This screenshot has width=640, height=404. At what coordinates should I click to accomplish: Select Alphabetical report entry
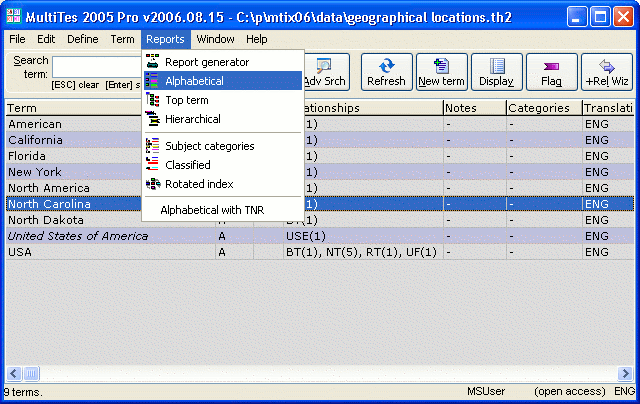(223, 81)
